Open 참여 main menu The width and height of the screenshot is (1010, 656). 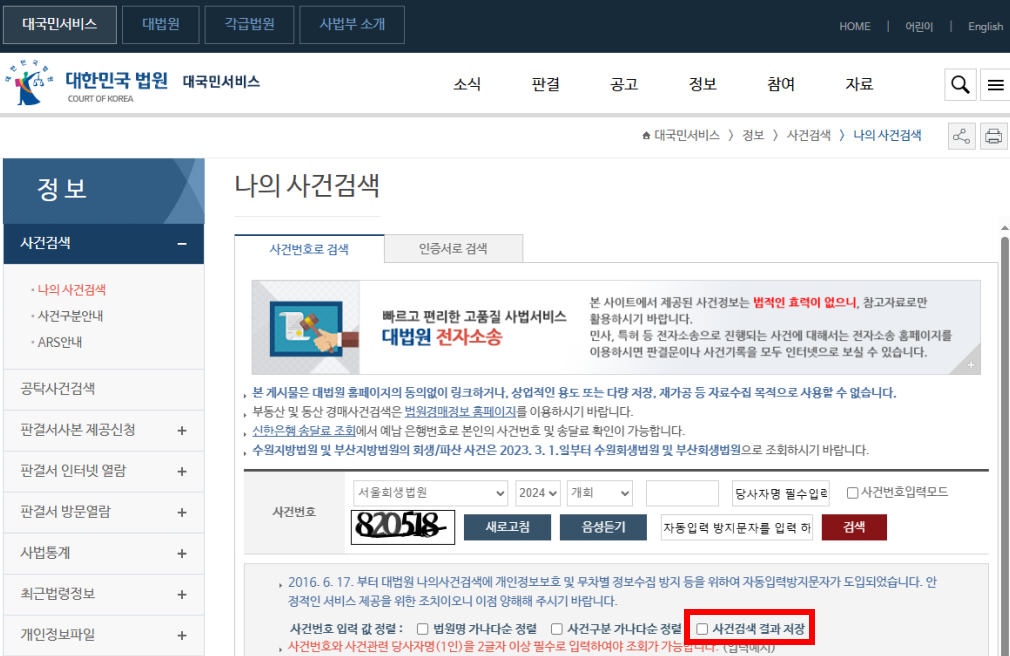(x=781, y=84)
